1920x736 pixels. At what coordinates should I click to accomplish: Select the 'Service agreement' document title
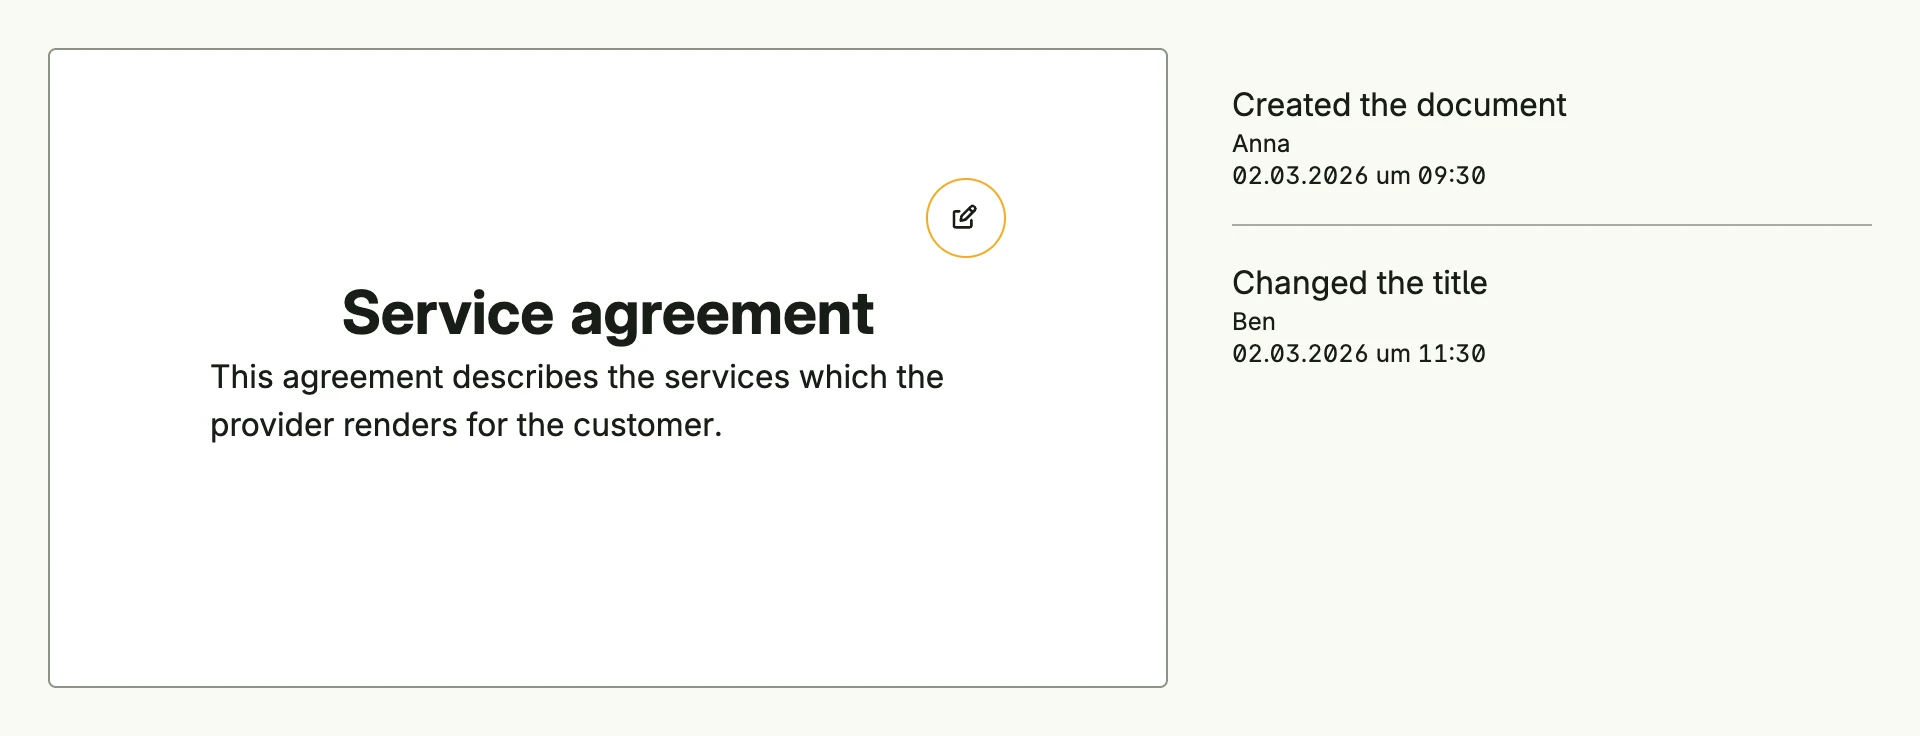point(608,313)
